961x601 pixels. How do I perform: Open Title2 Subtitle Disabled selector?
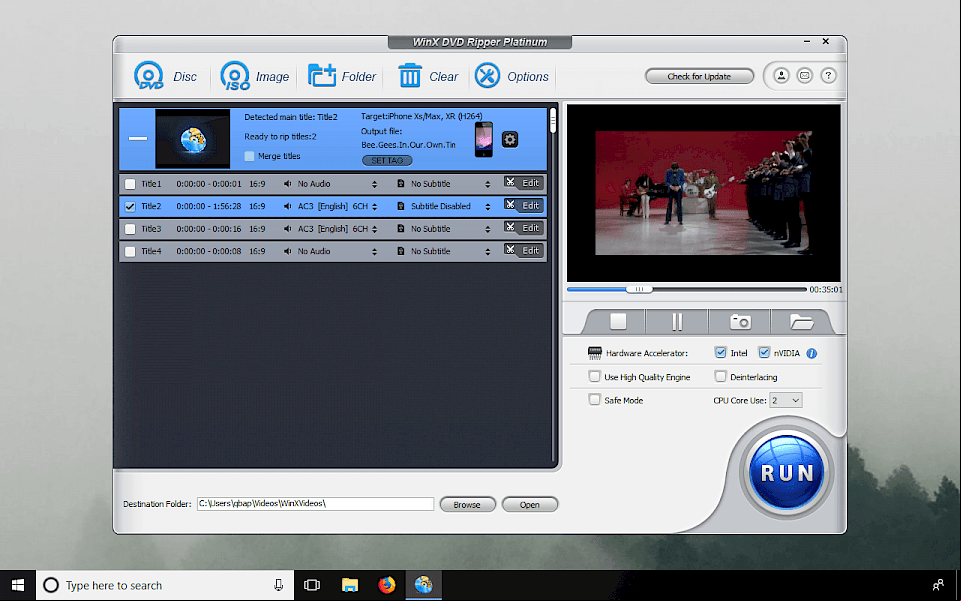pyautogui.click(x=487, y=206)
